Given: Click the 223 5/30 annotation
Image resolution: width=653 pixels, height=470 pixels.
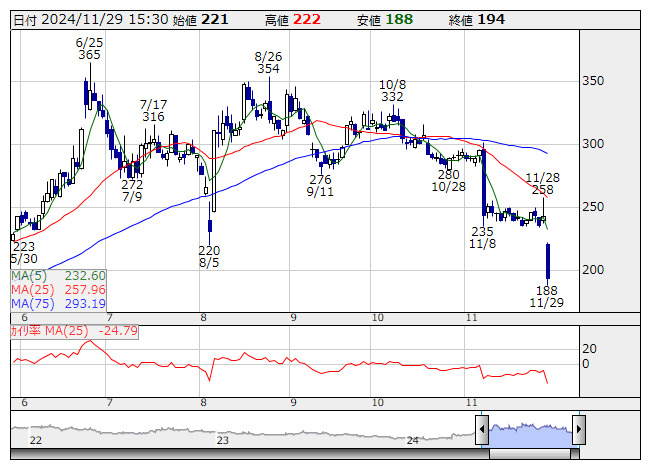Looking at the screenshot, I should click(x=24, y=253).
